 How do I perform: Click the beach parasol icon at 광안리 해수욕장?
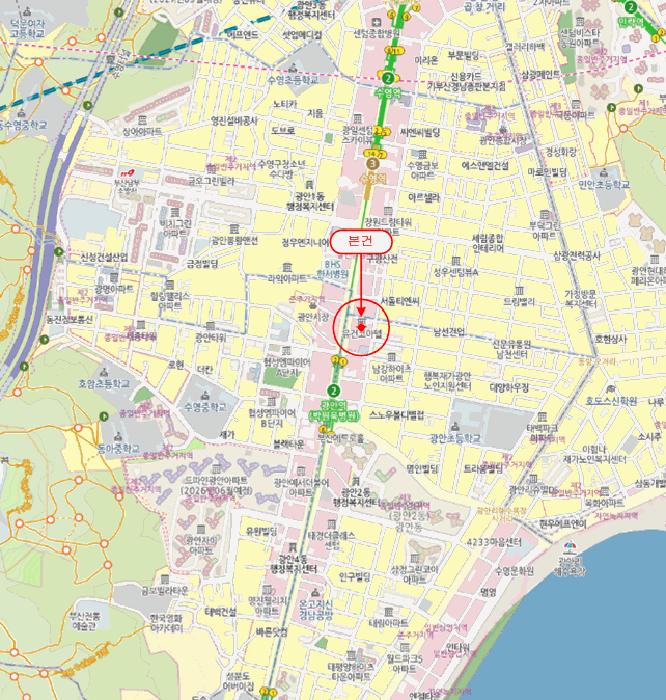tap(569, 547)
